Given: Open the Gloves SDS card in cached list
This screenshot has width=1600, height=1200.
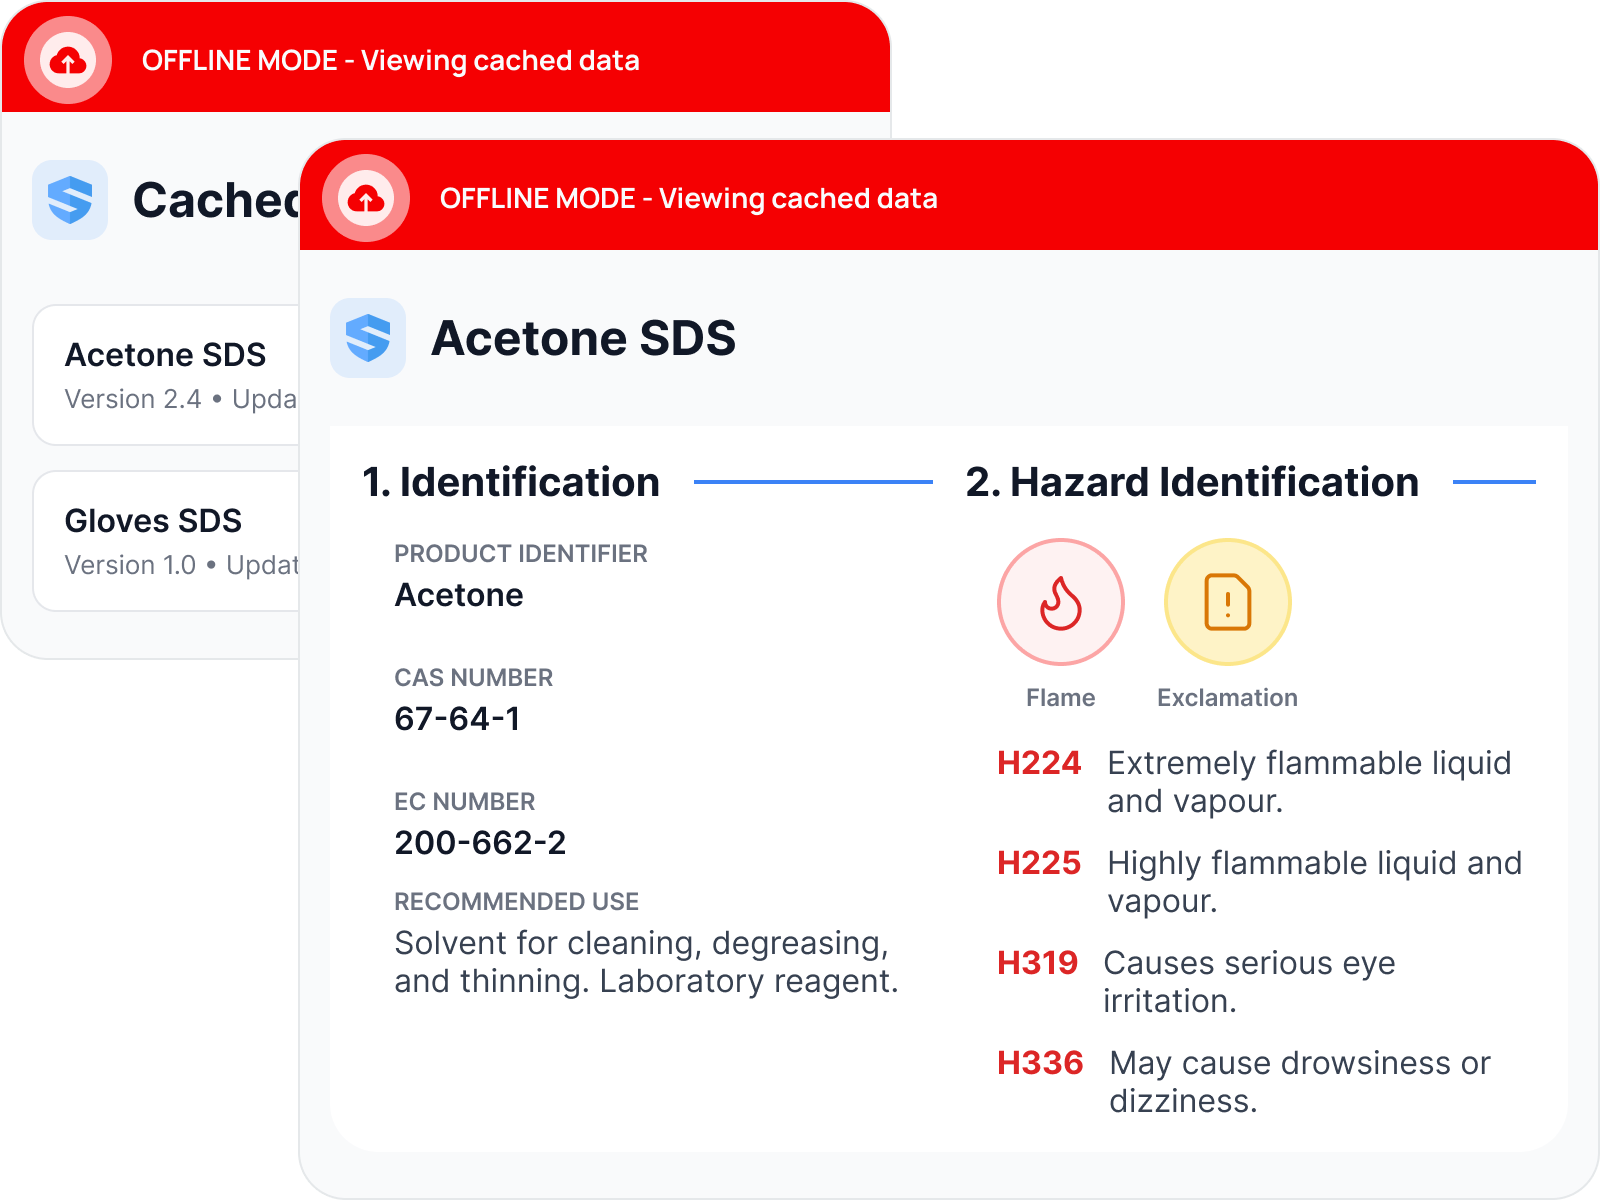Looking at the screenshot, I should tap(167, 541).
